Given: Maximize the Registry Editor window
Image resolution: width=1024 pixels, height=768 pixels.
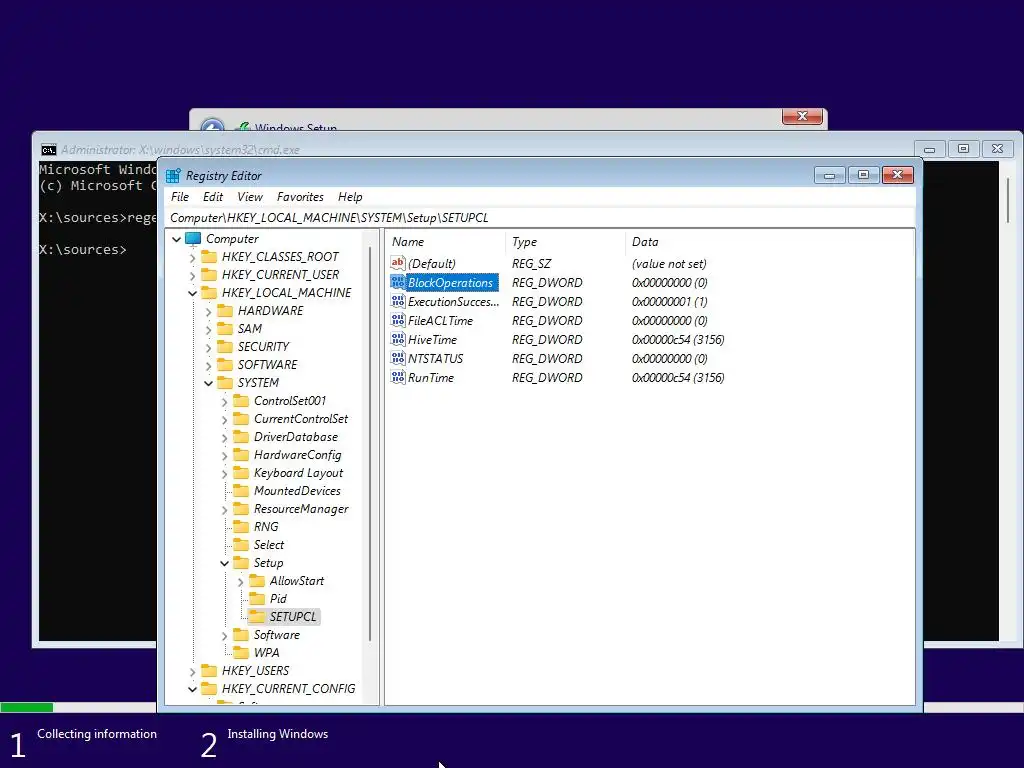Looking at the screenshot, I should click(863, 175).
